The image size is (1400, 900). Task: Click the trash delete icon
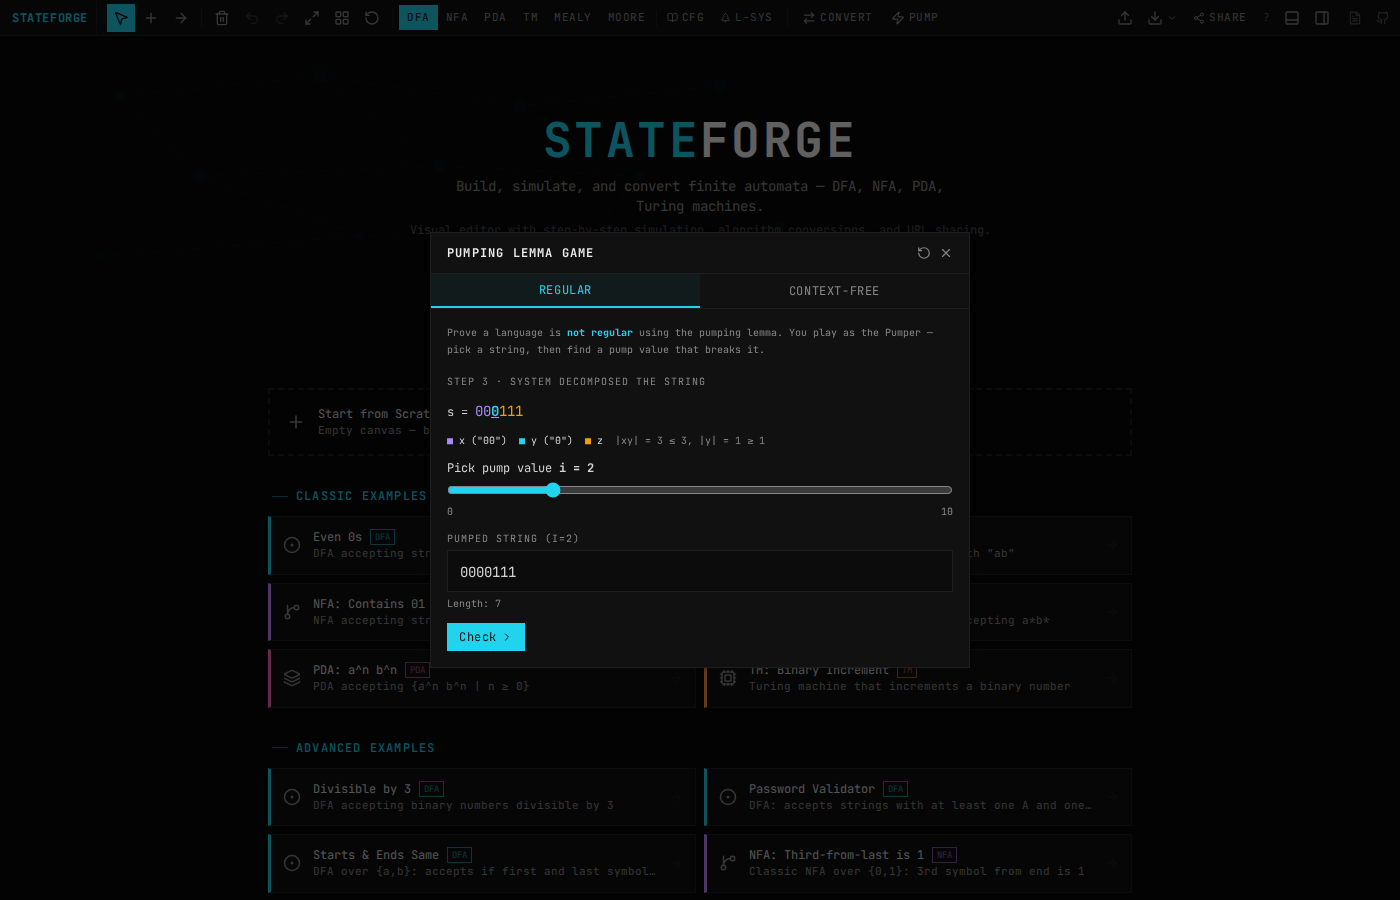pos(222,18)
